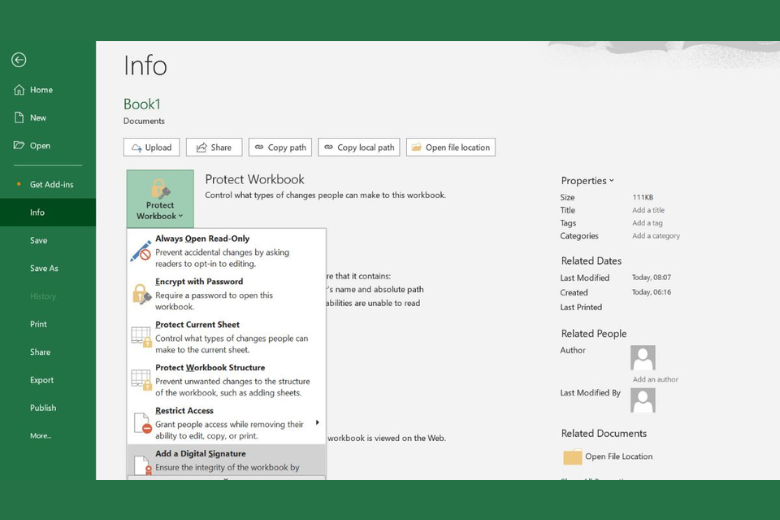Select the sidebar Share entry
The image size is (780, 520).
point(48,352)
